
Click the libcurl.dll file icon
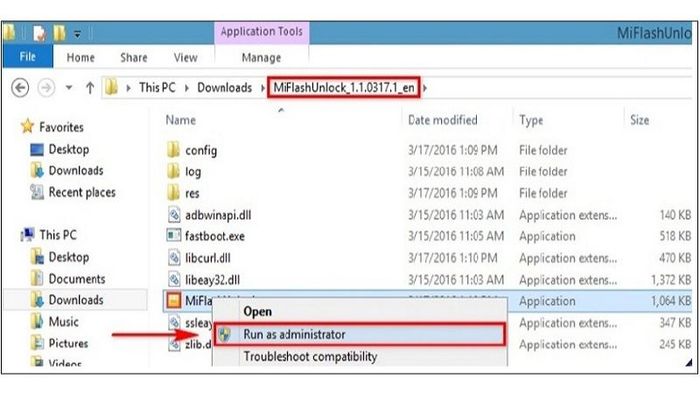(x=174, y=257)
